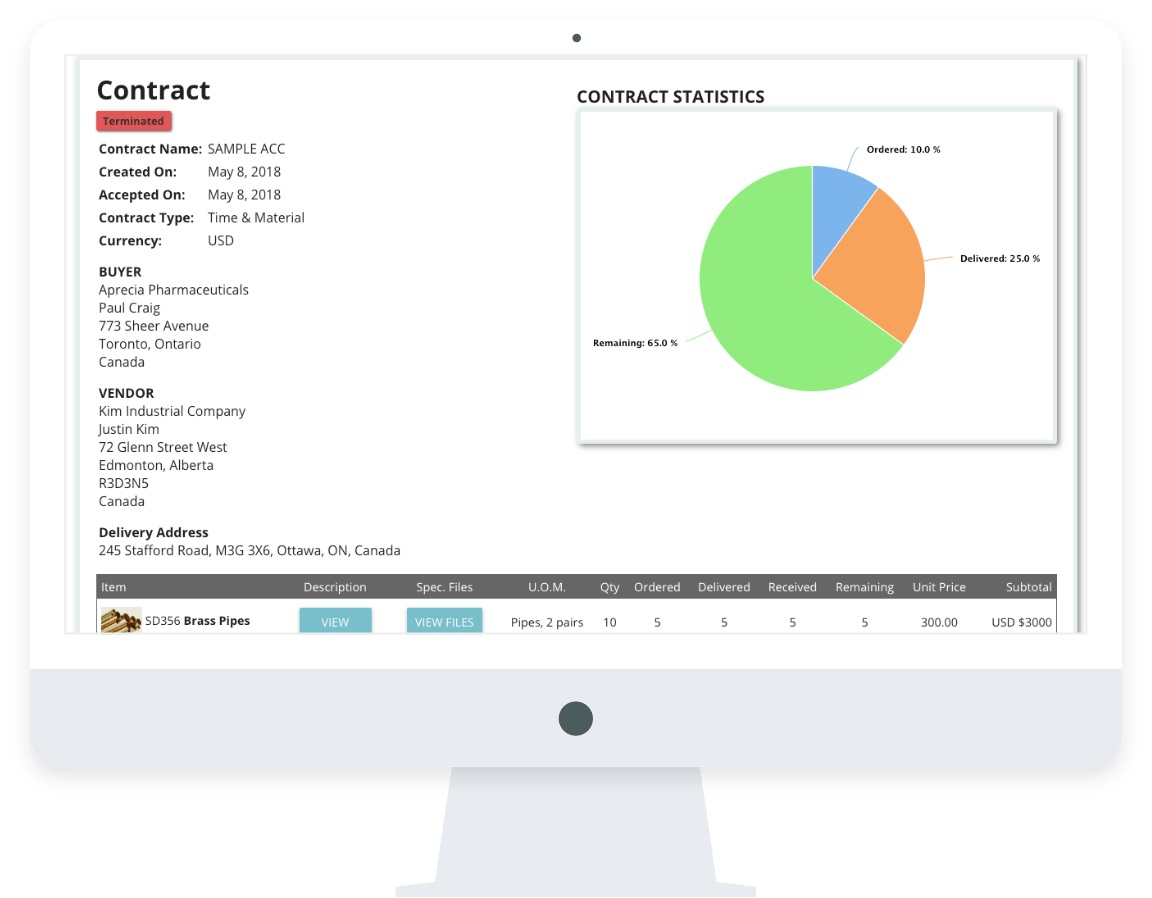Image resolution: width=1152 pixels, height=898 pixels.
Task: Open the VIEW description button for SD356
Action: 335,620
